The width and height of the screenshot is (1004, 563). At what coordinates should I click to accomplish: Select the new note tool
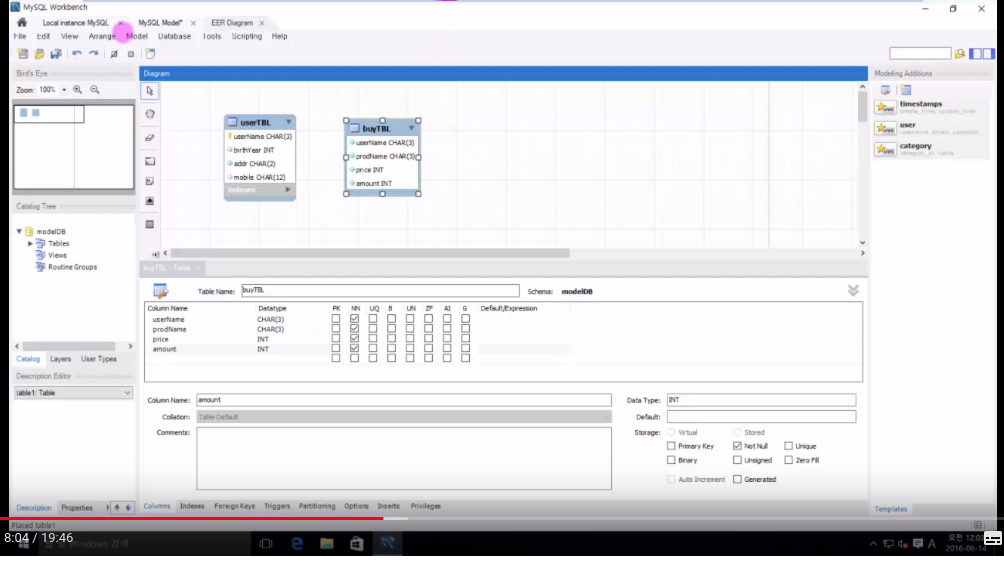(150, 181)
